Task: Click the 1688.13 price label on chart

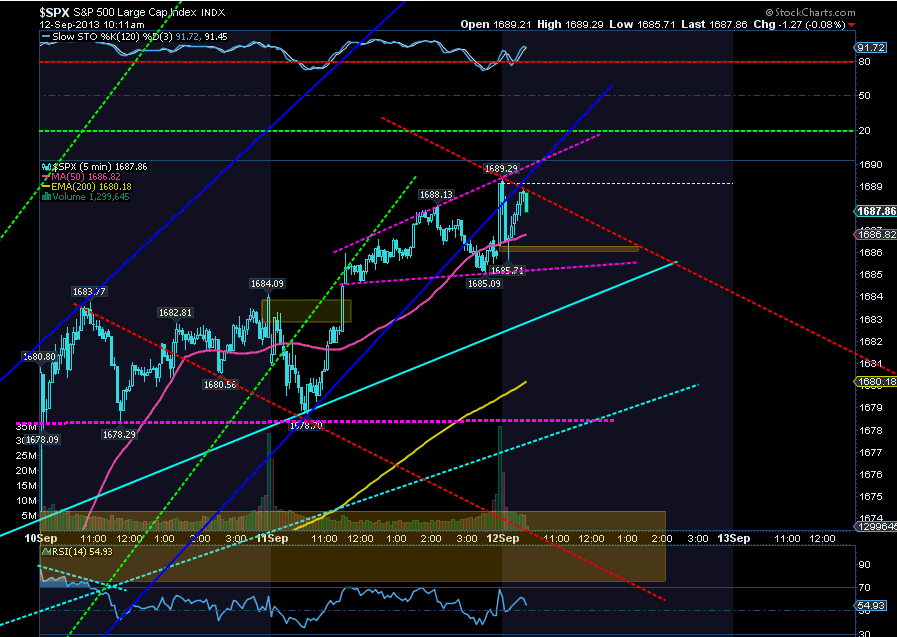Action: tap(436, 195)
